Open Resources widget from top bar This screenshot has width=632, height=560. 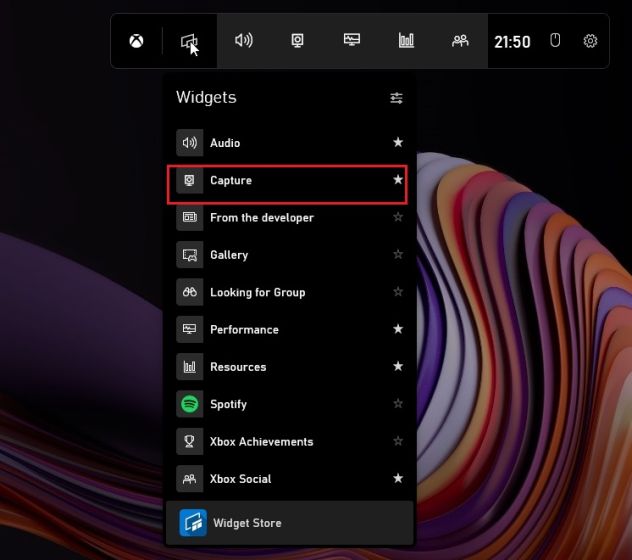coord(406,40)
